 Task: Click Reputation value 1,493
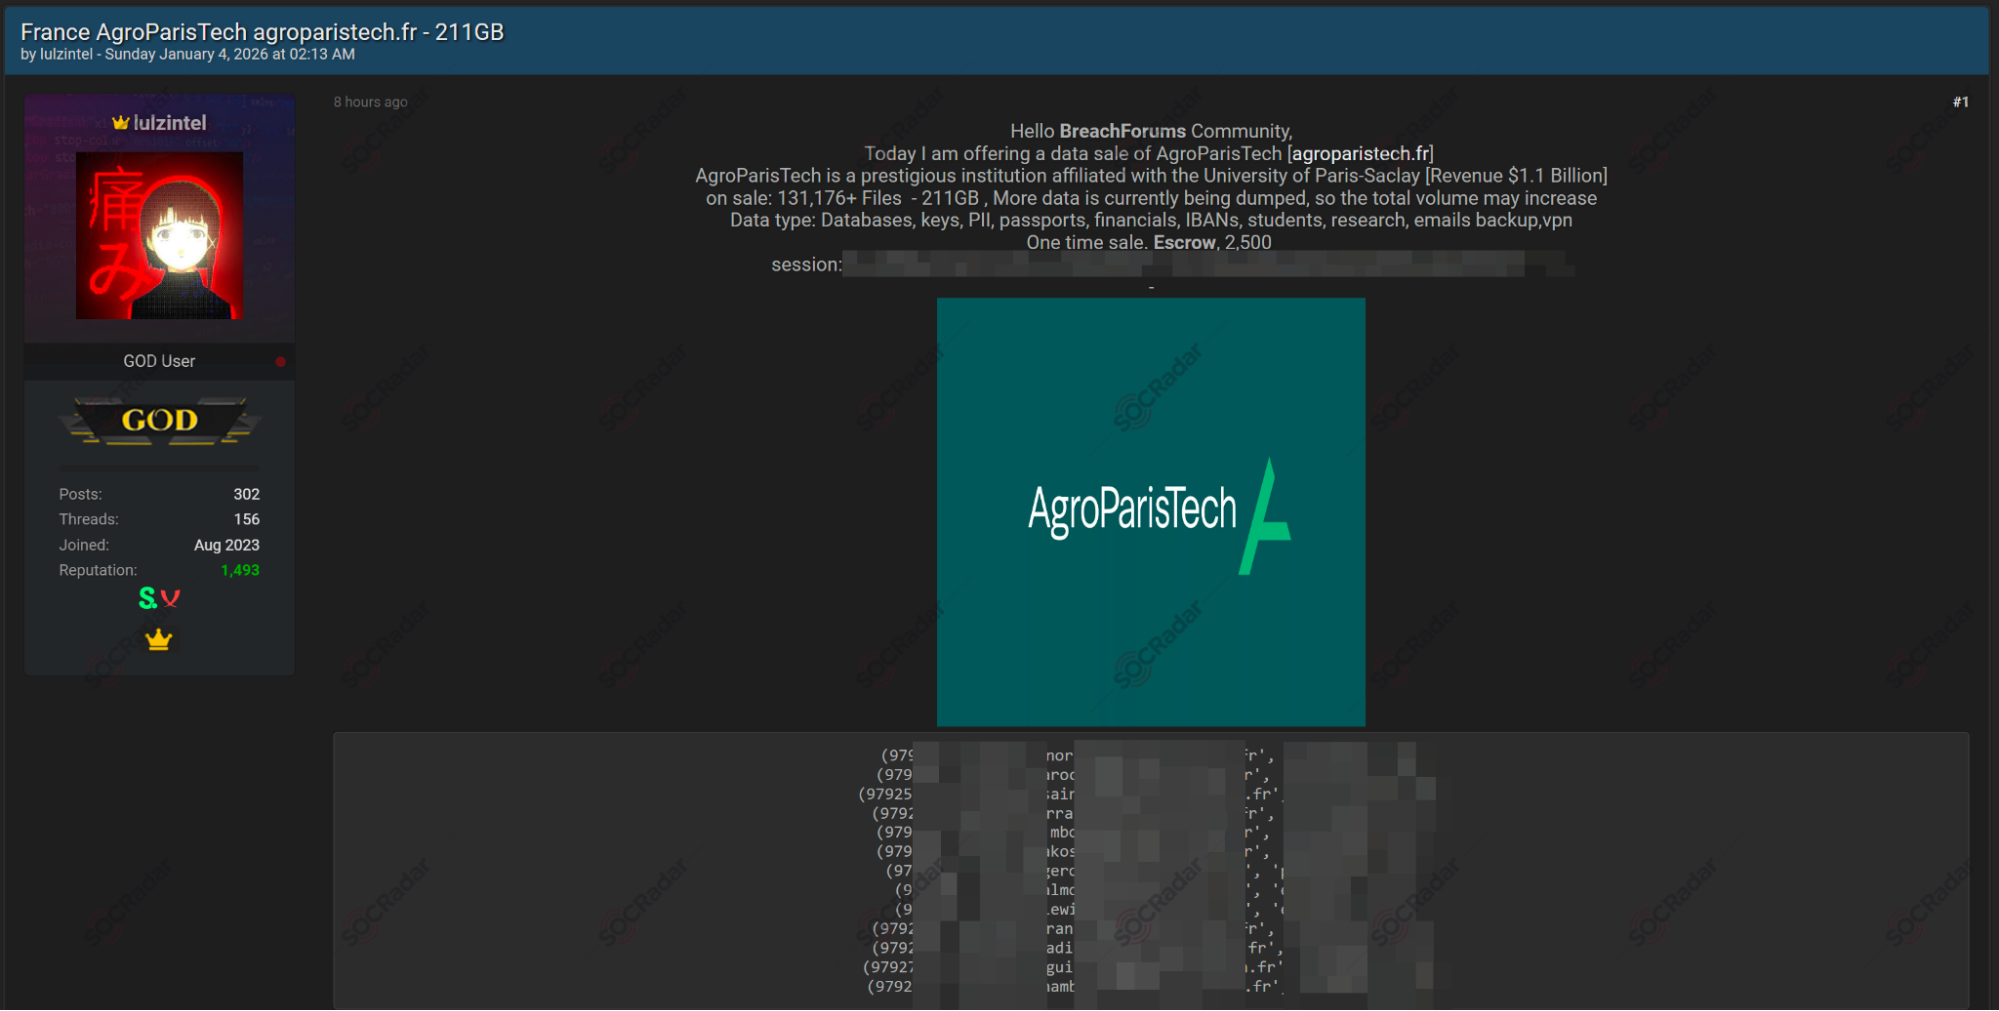tap(240, 570)
